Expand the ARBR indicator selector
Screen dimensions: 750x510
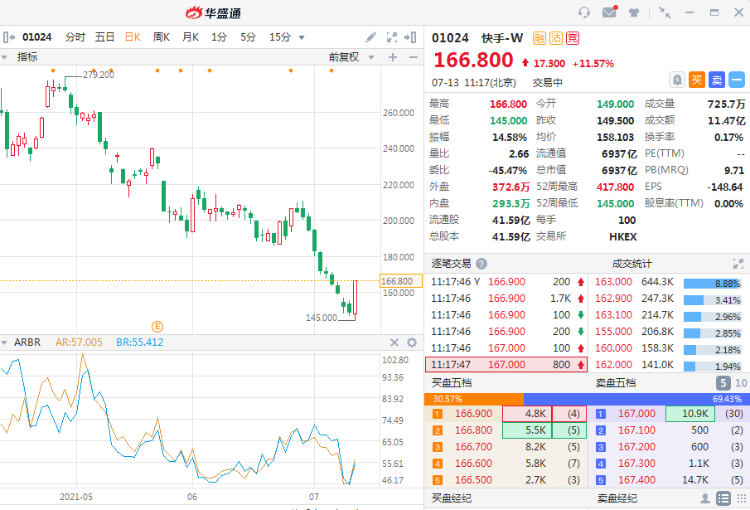coord(4,343)
